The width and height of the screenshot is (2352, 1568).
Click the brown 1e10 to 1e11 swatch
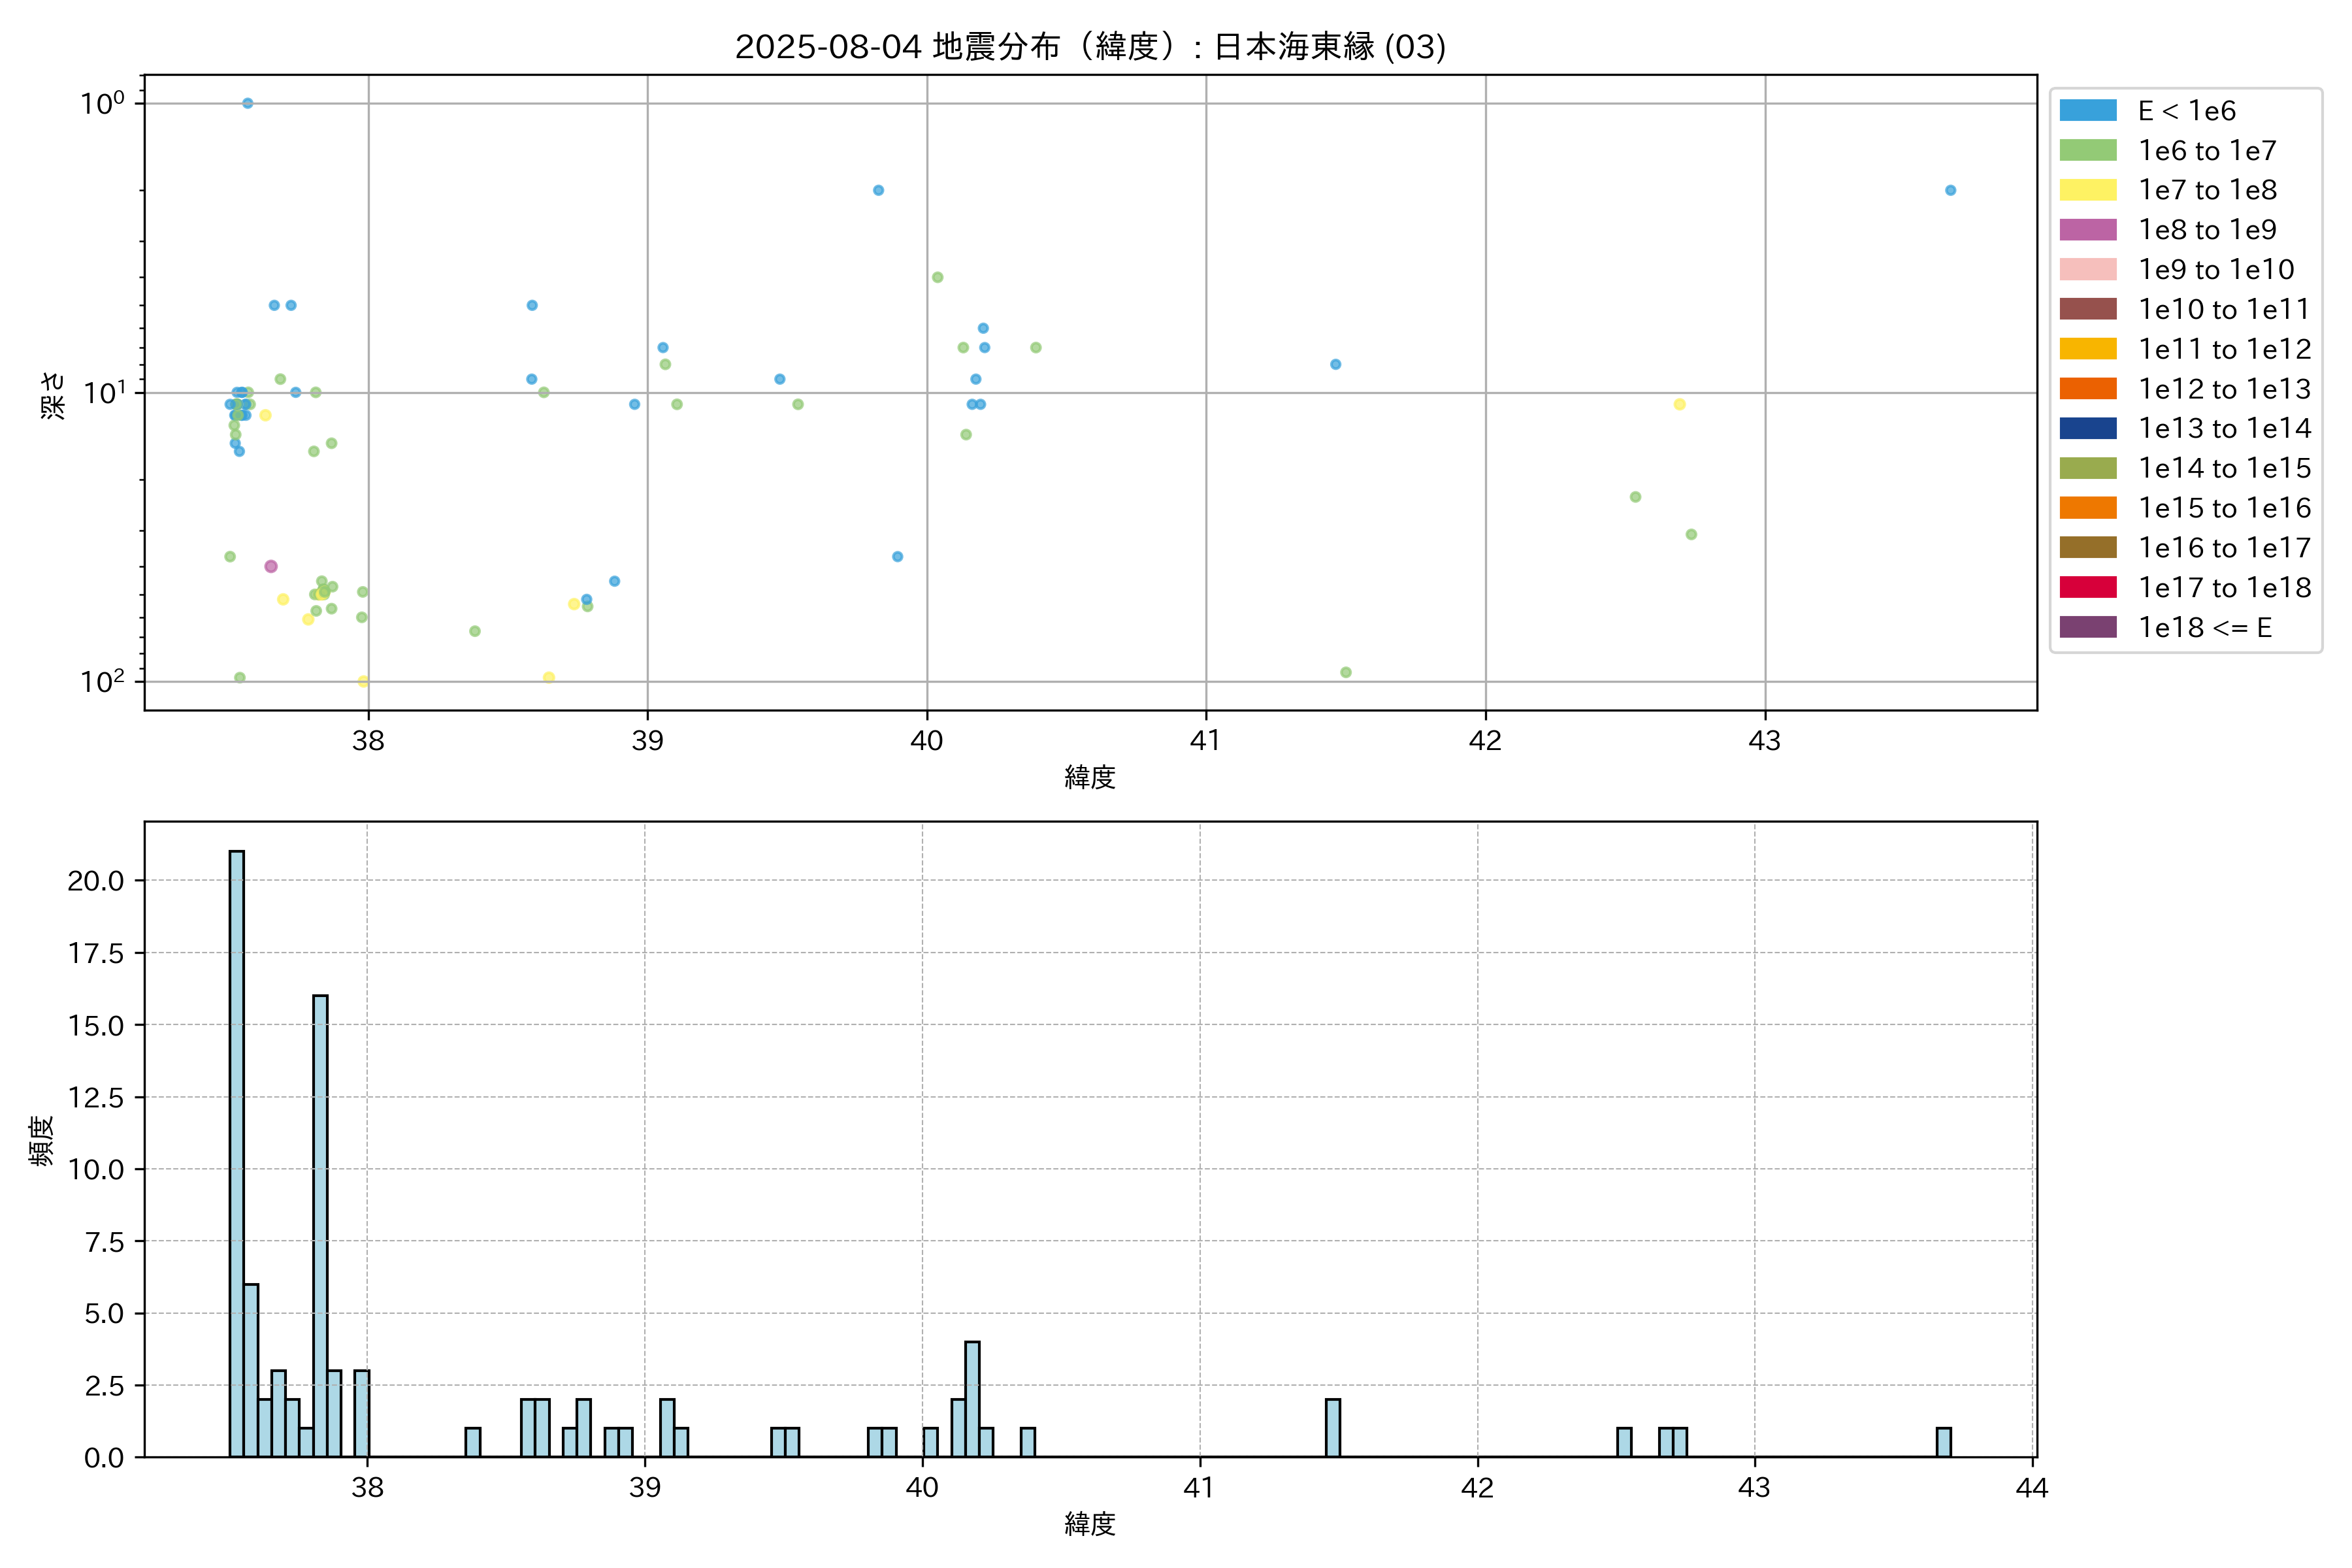[2088, 309]
